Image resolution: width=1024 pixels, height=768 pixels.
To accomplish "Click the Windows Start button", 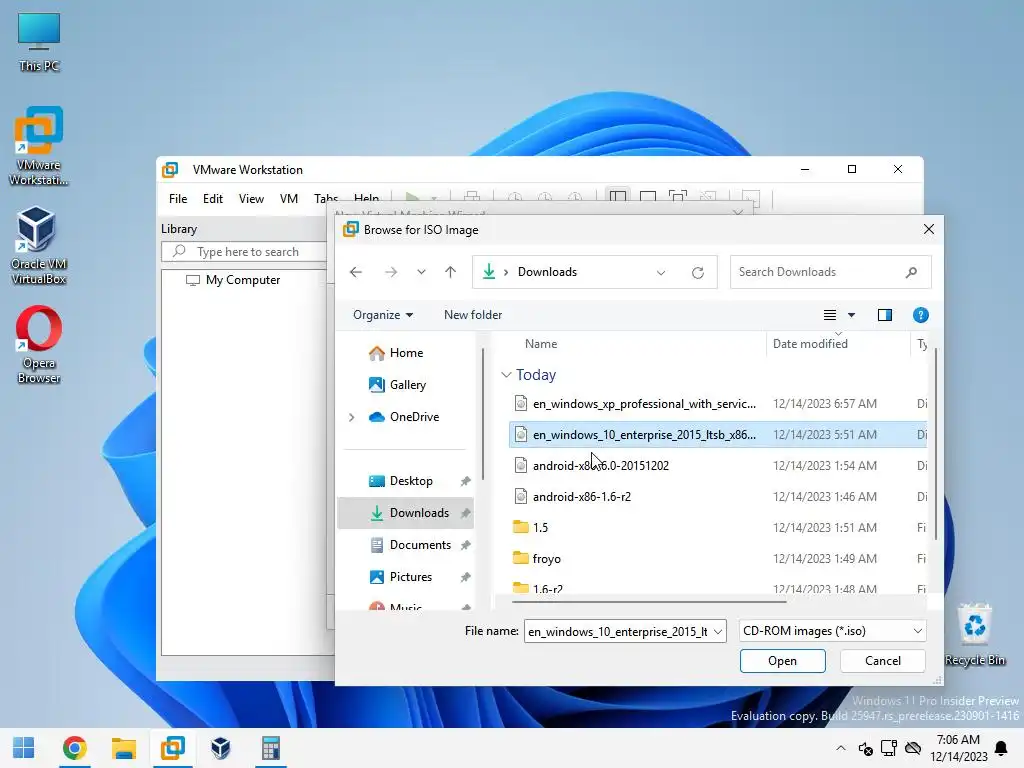I will [24, 748].
